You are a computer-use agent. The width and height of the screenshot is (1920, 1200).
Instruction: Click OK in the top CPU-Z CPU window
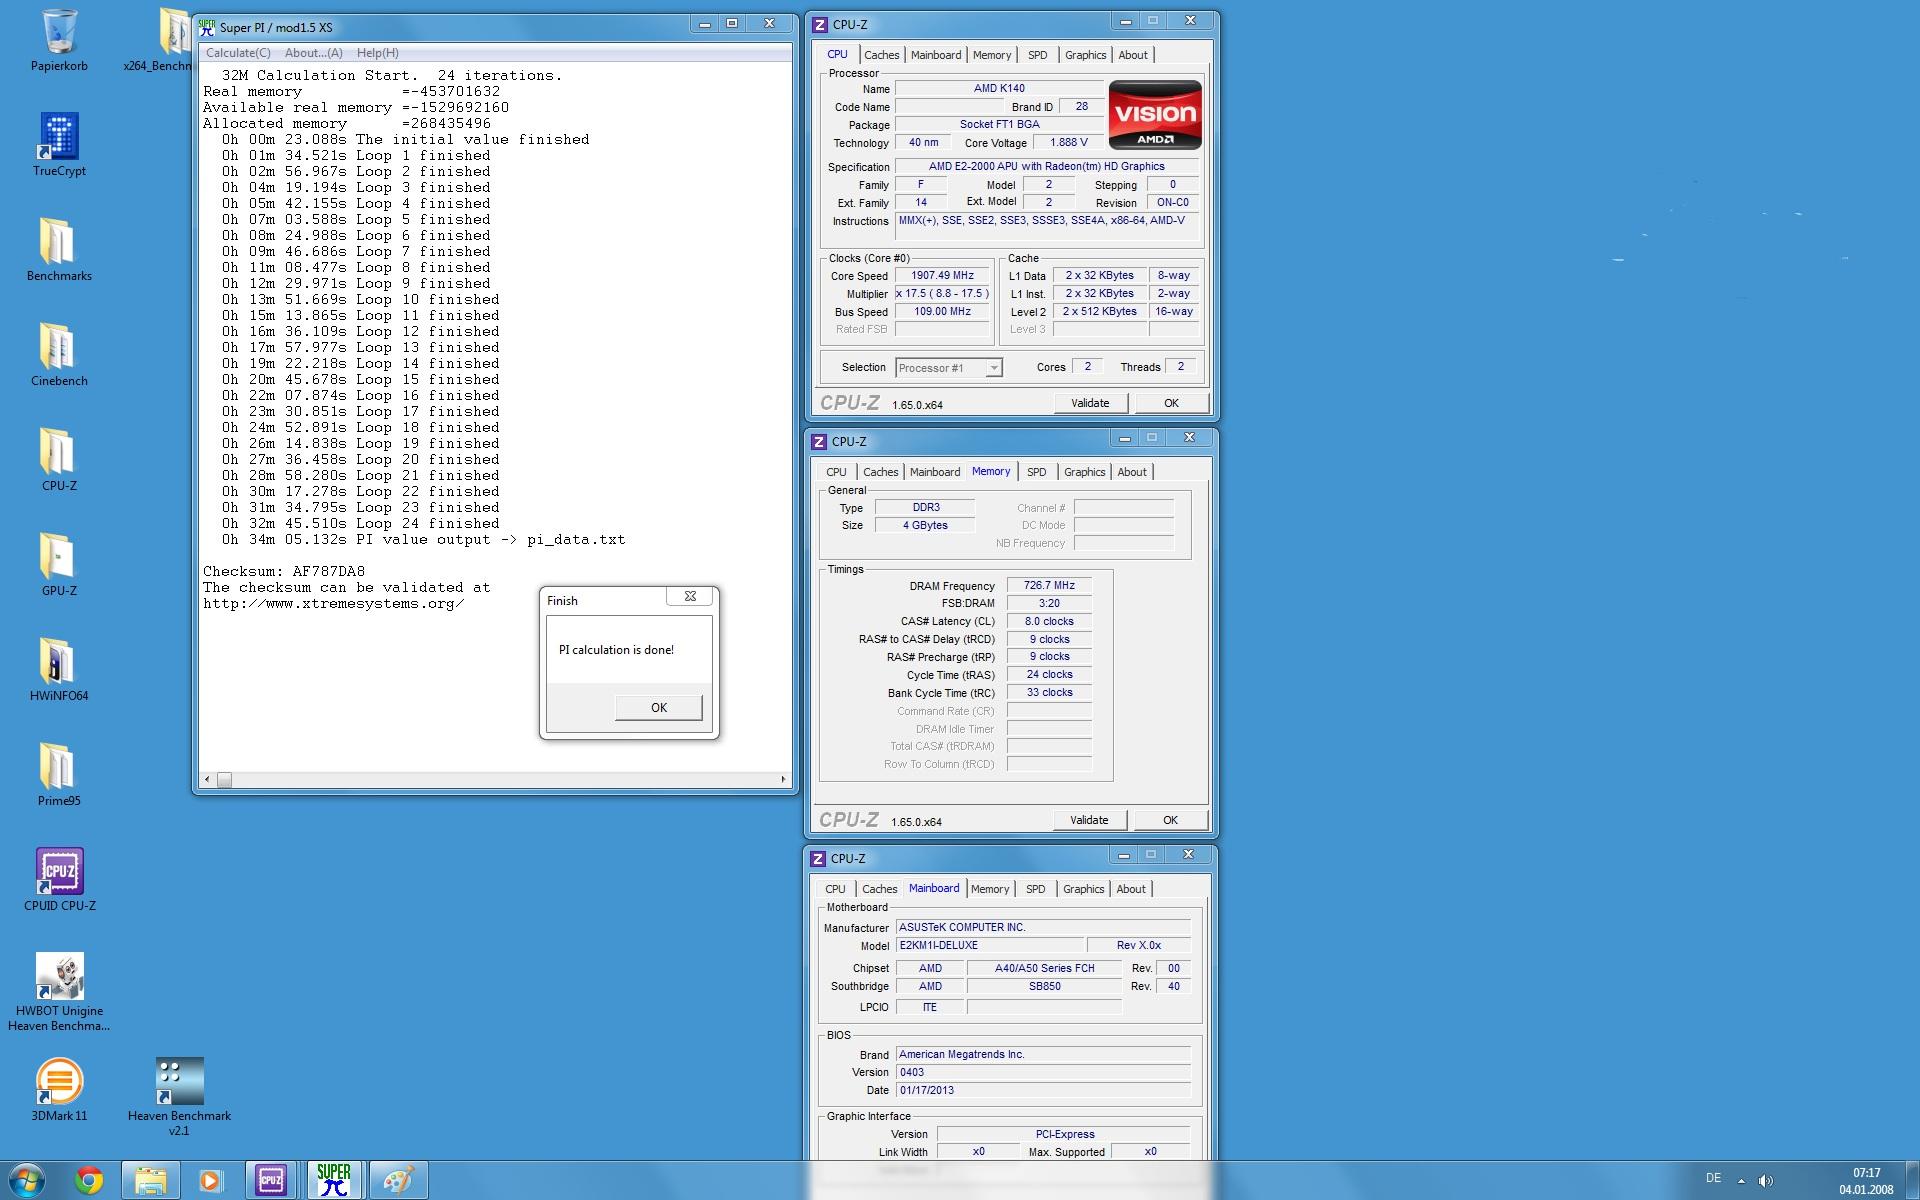[1171, 403]
